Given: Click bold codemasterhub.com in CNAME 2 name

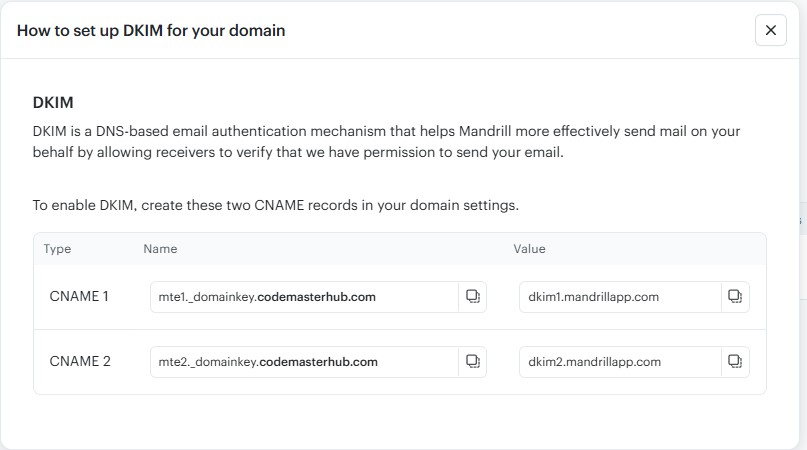Looking at the screenshot, I should [x=317, y=362].
